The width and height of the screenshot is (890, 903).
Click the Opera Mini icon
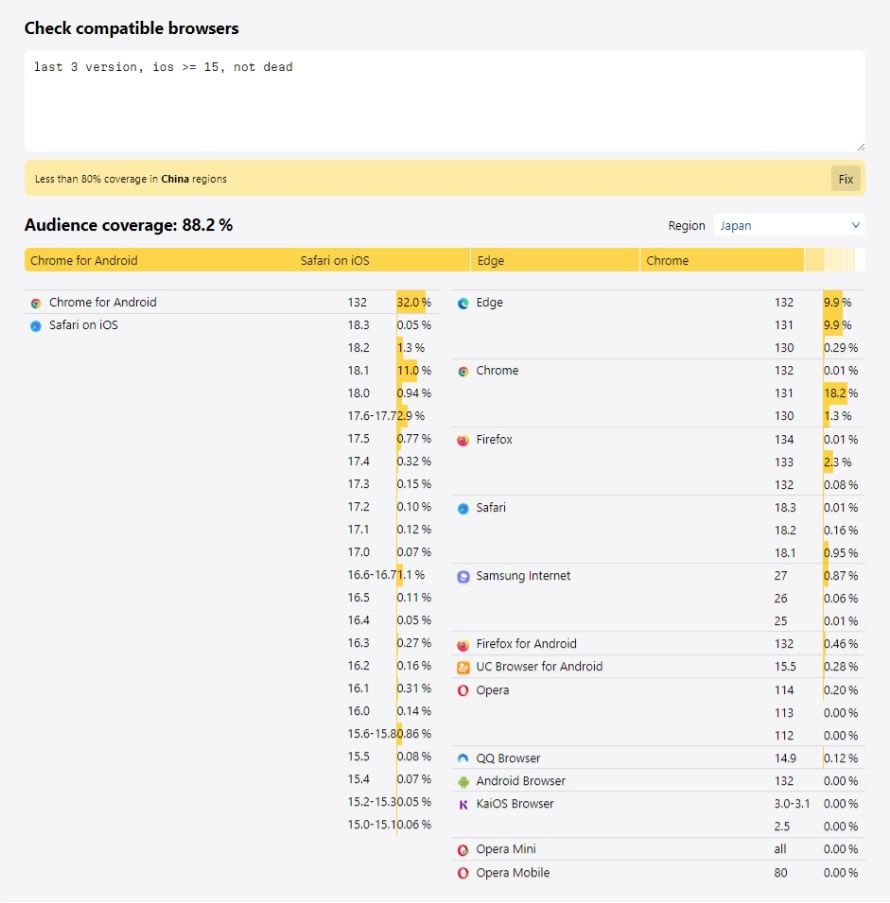(x=463, y=850)
